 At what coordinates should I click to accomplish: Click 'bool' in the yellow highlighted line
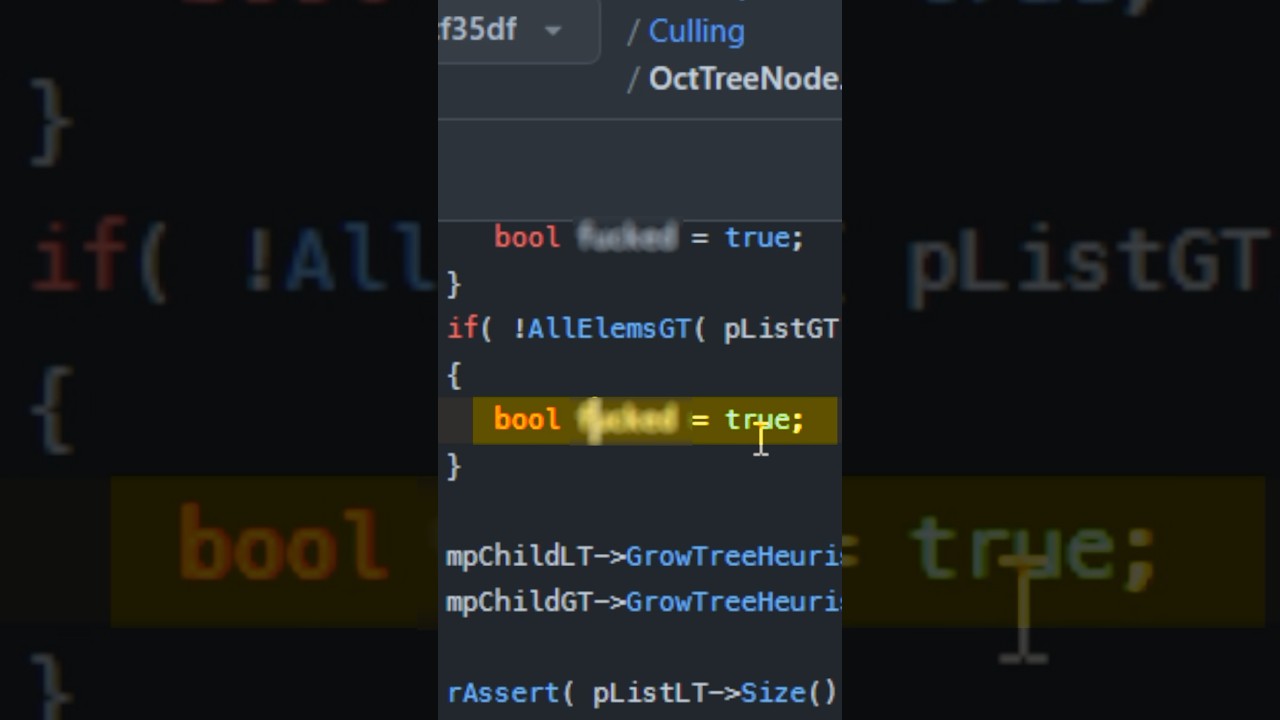(527, 419)
